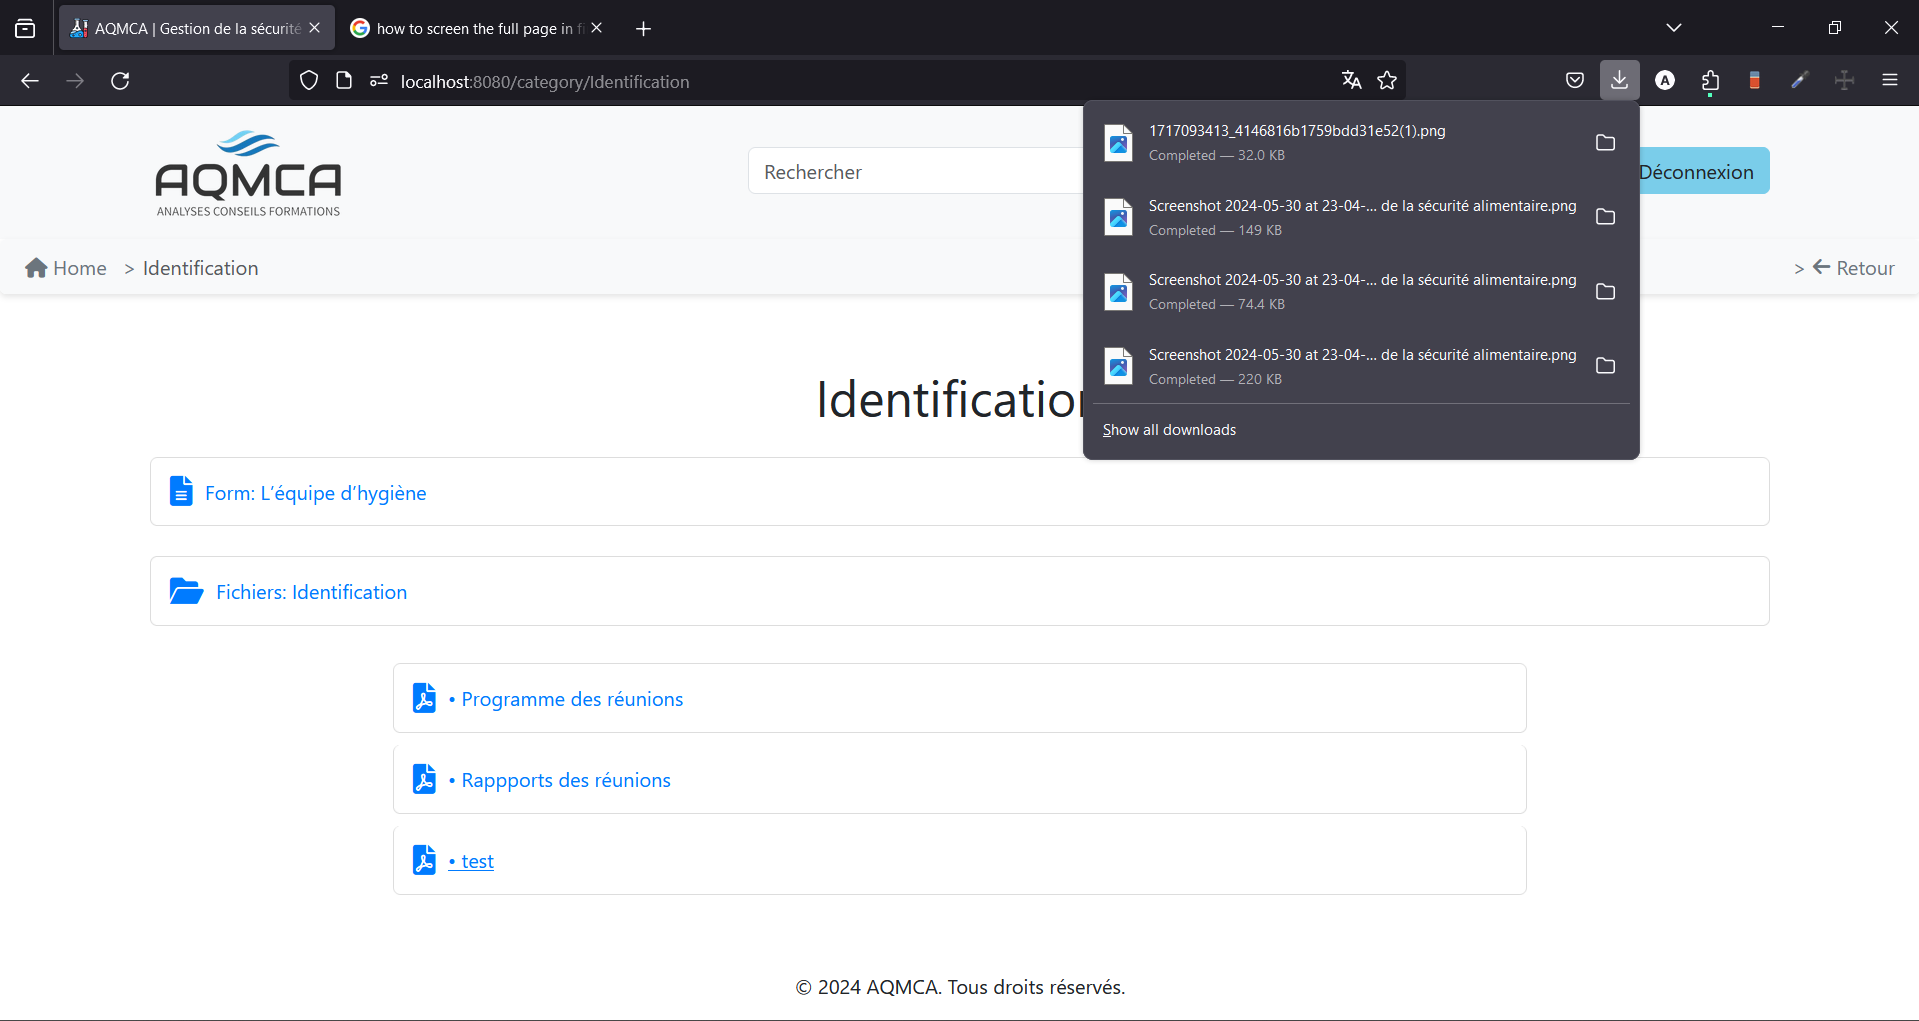The height and width of the screenshot is (1021, 1919).
Task: Minimize the Firefox window
Action: coord(1778,28)
